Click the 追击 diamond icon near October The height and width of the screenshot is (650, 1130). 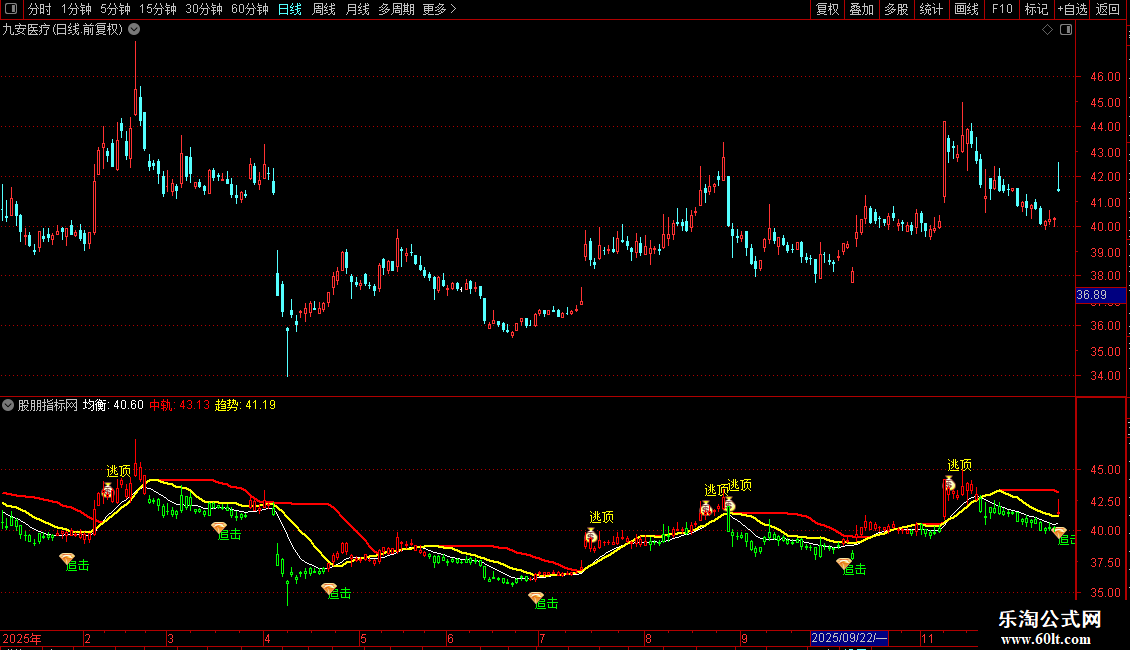click(x=844, y=564)
